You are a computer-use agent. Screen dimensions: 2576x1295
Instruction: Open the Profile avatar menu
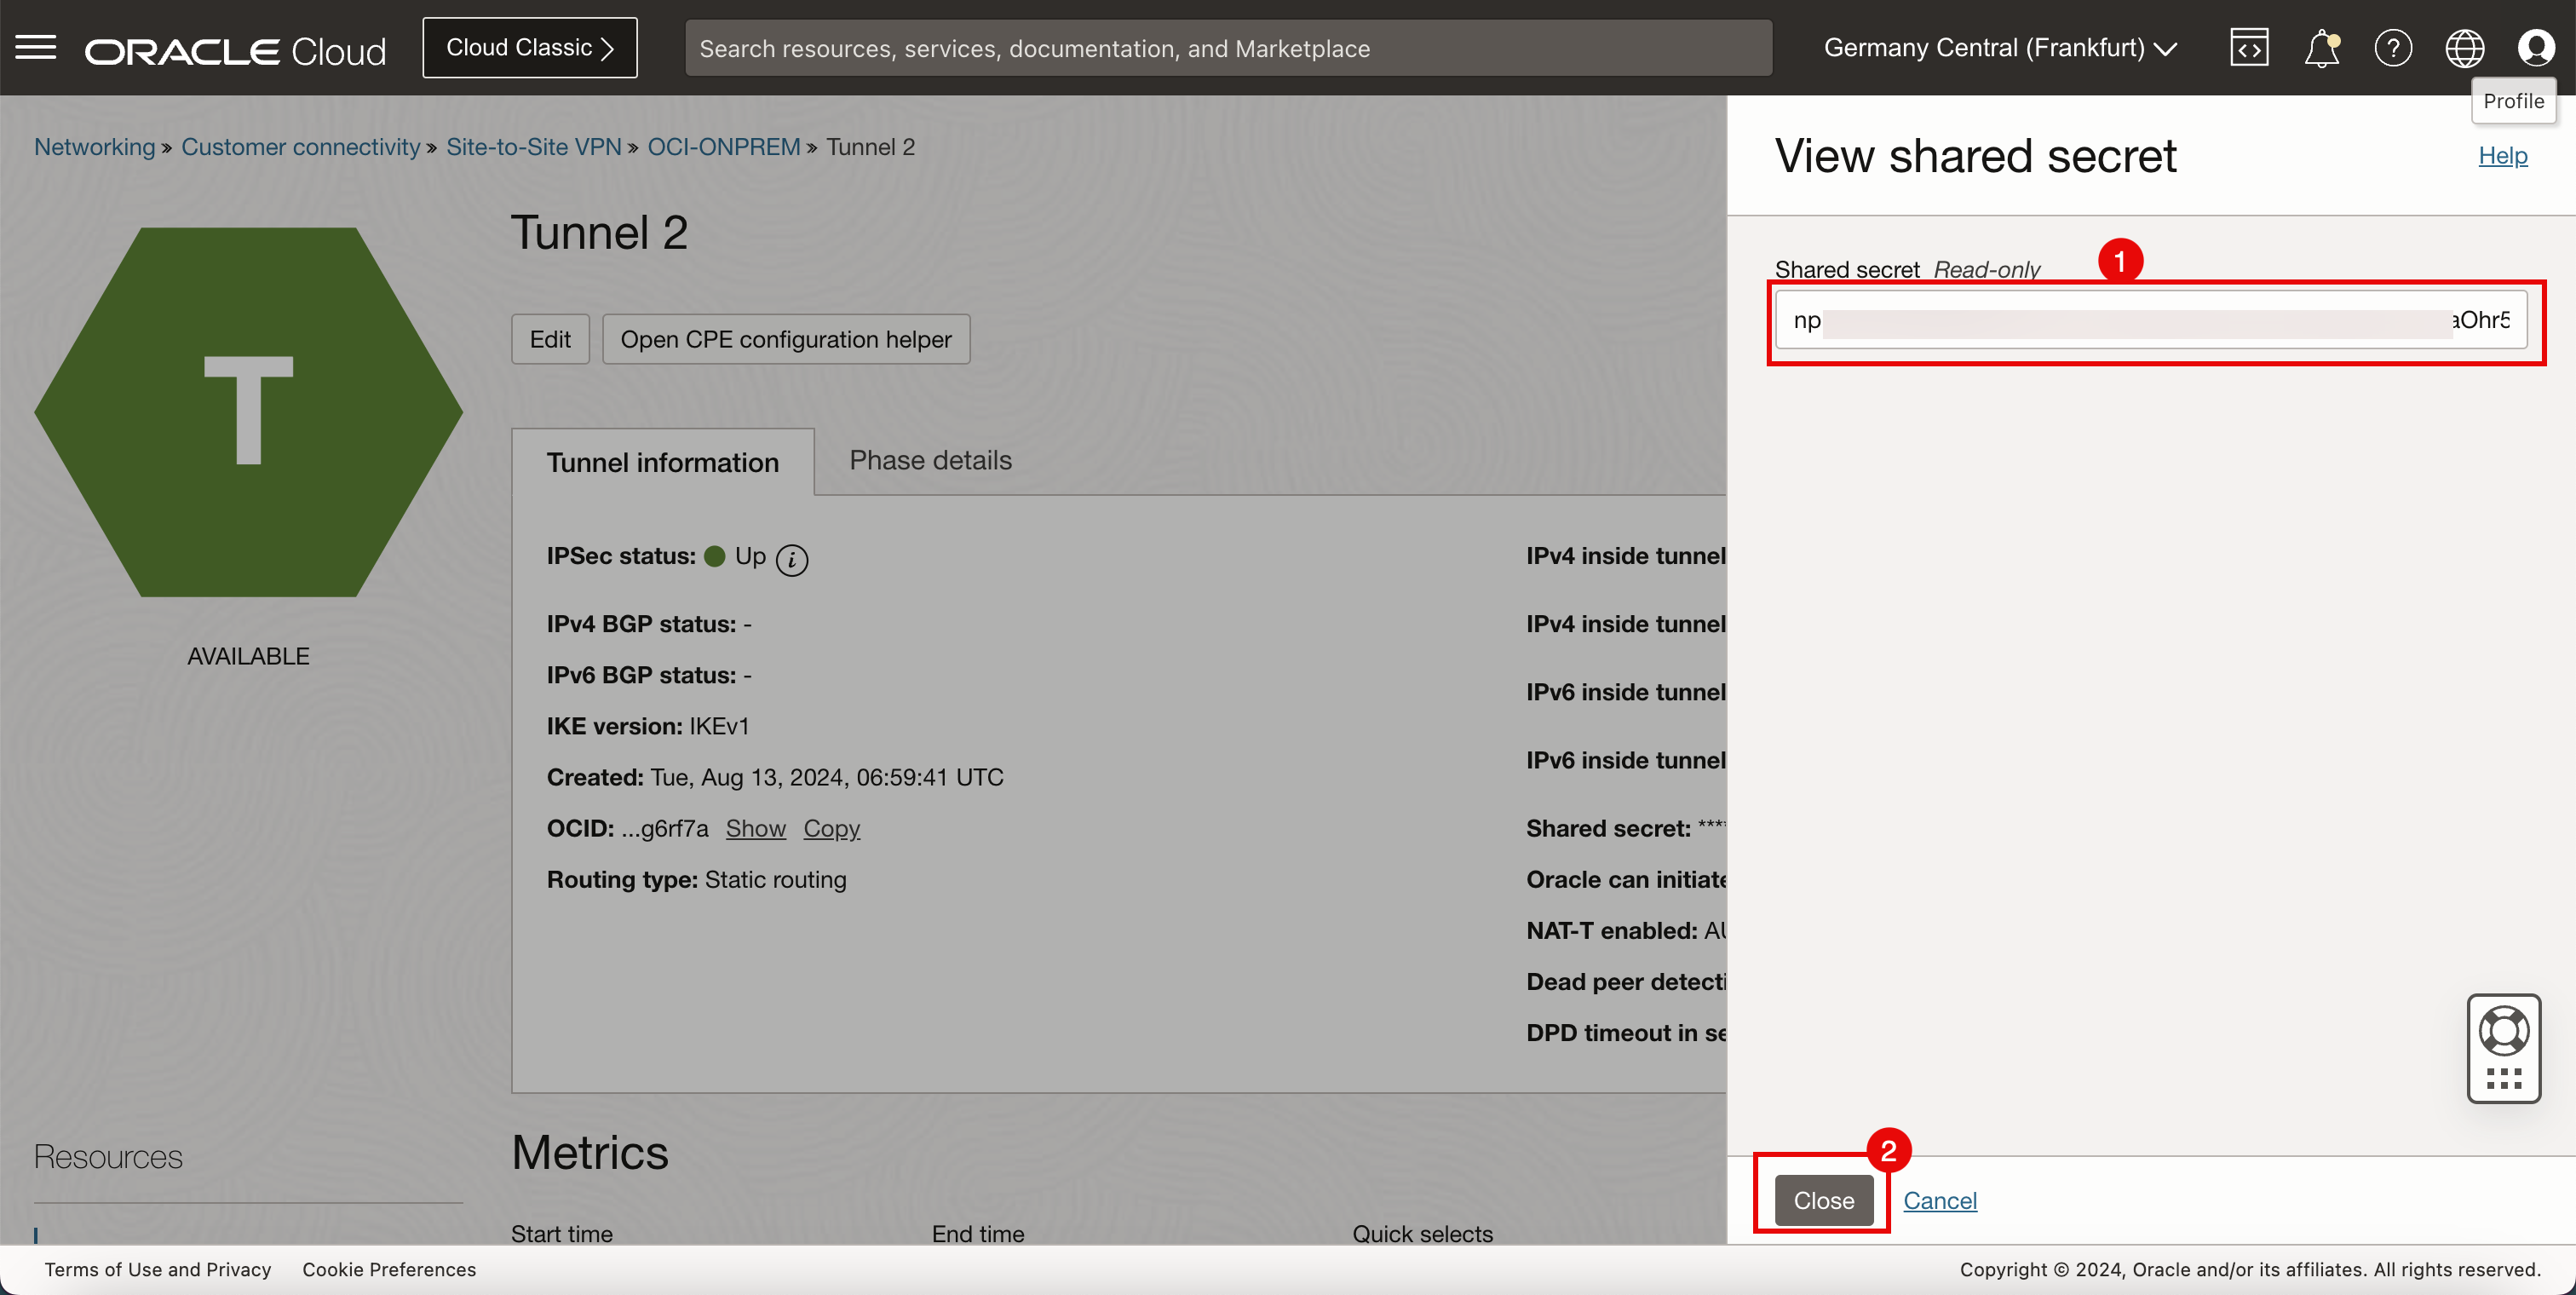[2535, 48]
